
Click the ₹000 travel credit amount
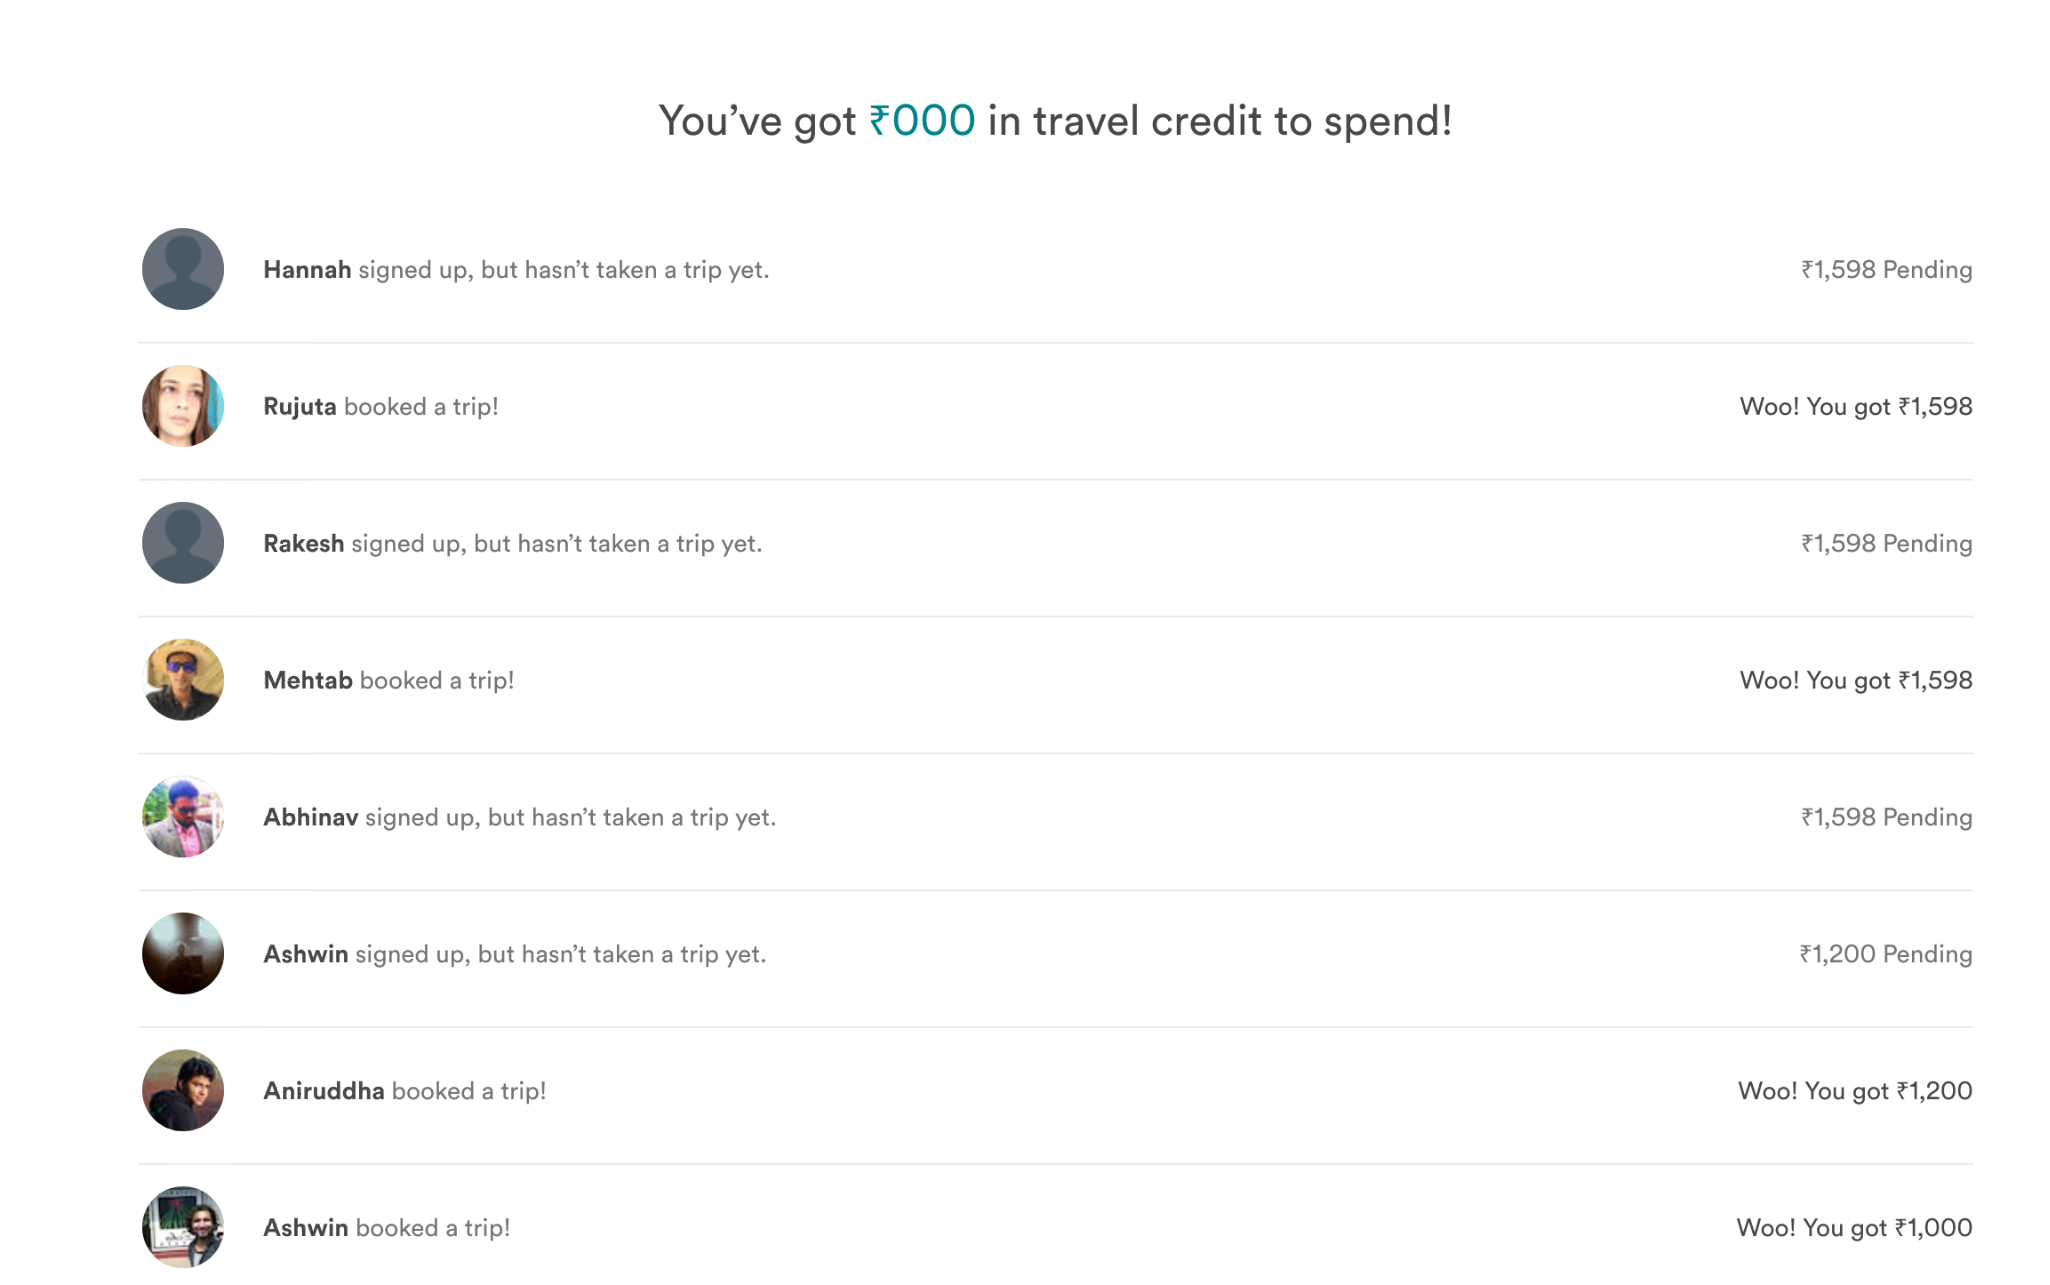click(922, 121)
